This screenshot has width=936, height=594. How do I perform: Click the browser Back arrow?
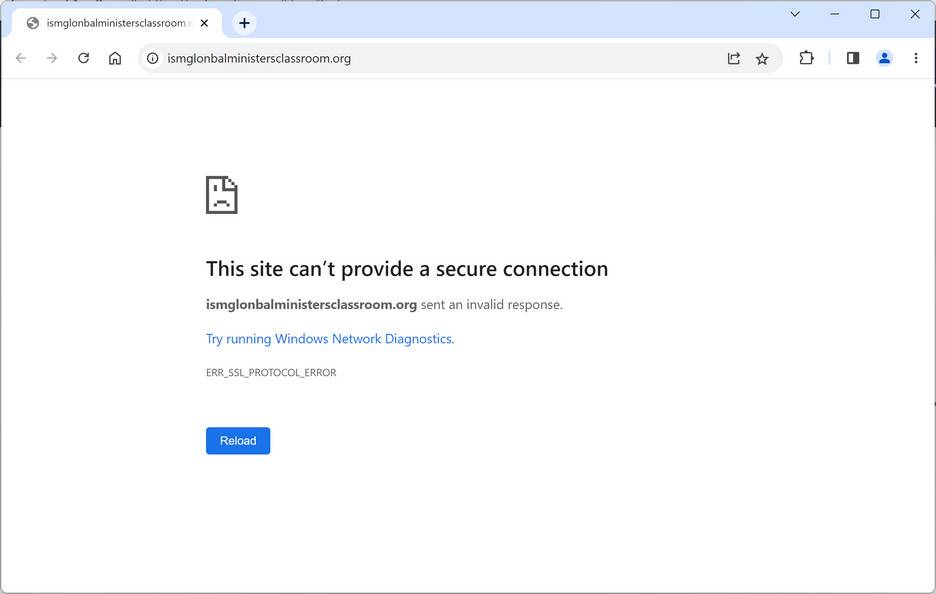point(21,58)
